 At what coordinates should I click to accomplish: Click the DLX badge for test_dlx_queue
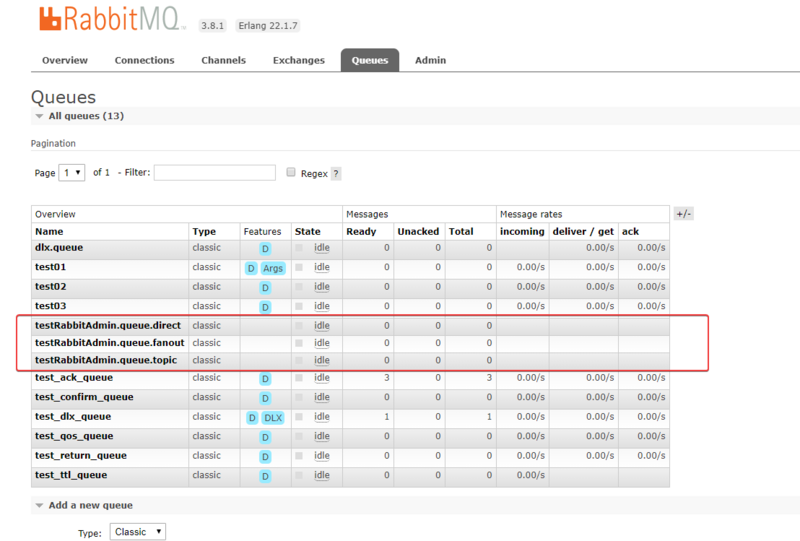[273, 418]
